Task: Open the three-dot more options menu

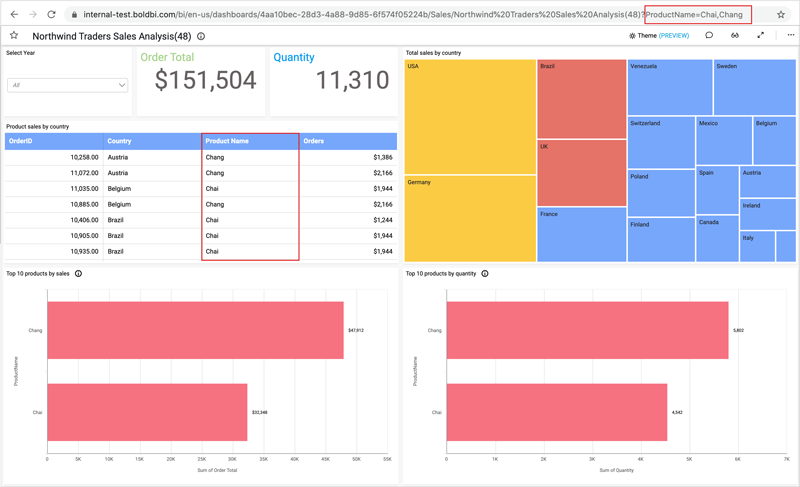Action: [790, 36]
